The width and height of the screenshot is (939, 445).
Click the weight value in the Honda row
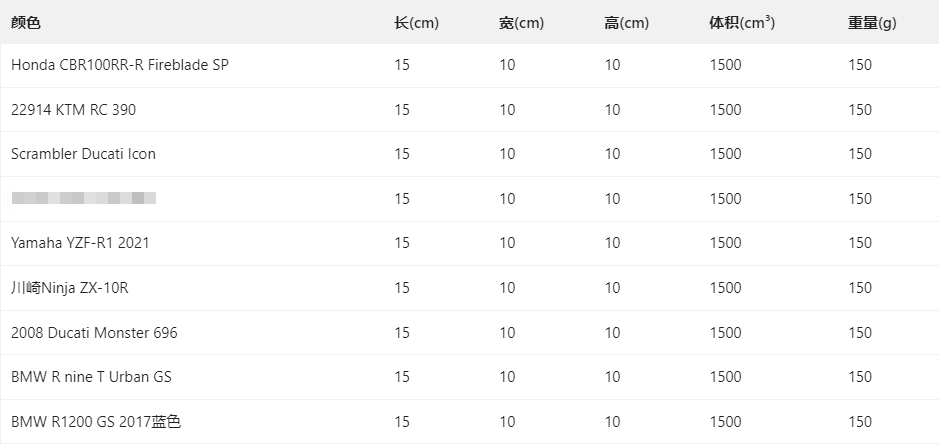[x=860, y=65]
